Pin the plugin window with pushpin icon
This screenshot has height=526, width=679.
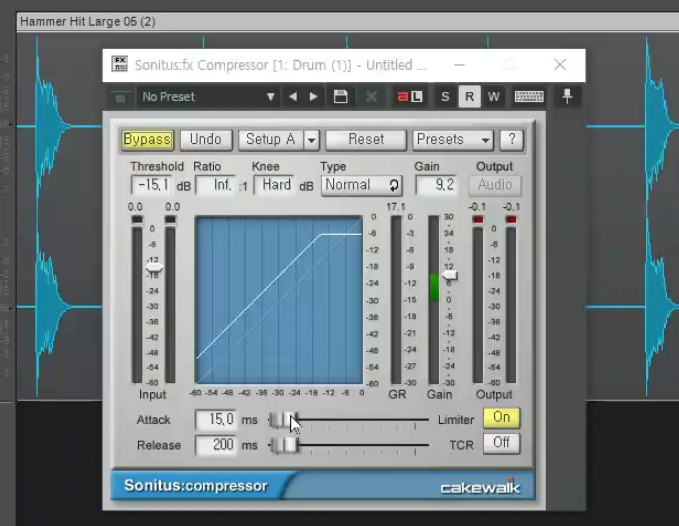click(567, 96)
